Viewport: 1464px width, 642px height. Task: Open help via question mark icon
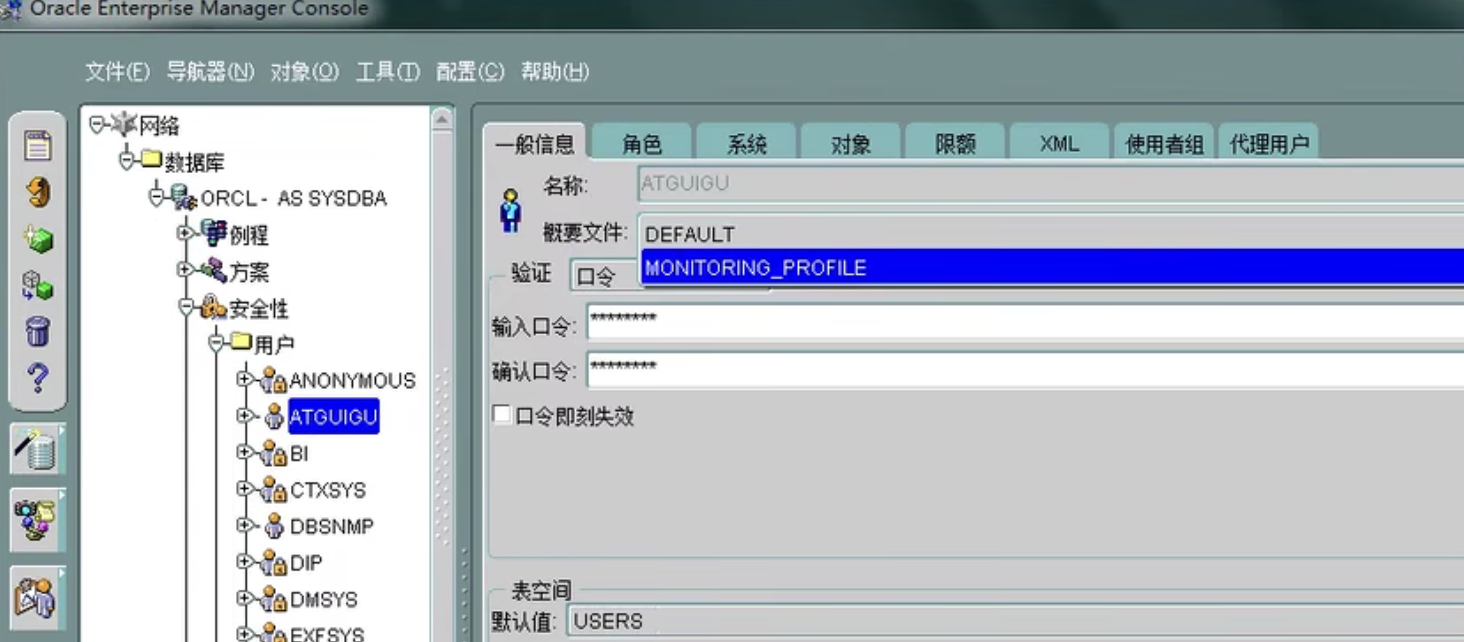[x=38, y=377]
